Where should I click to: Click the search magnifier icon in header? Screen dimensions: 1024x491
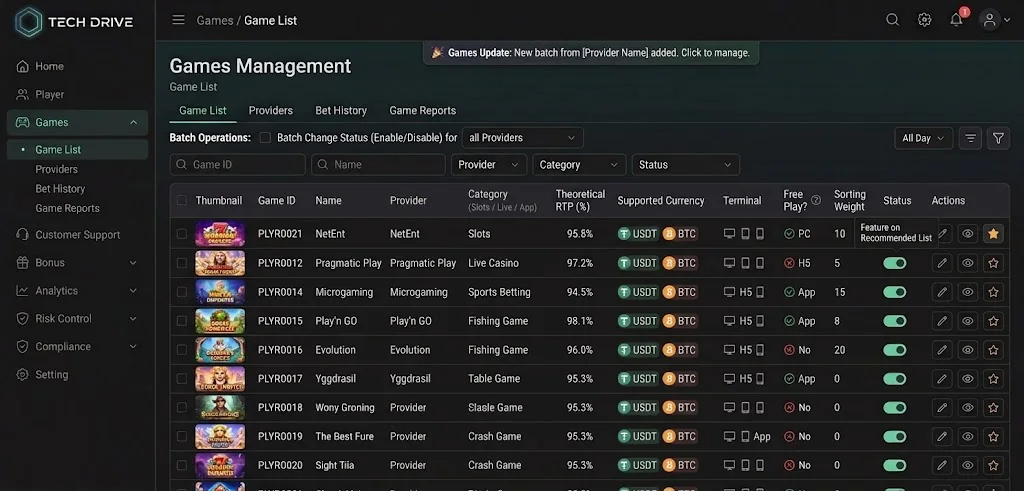892,20
